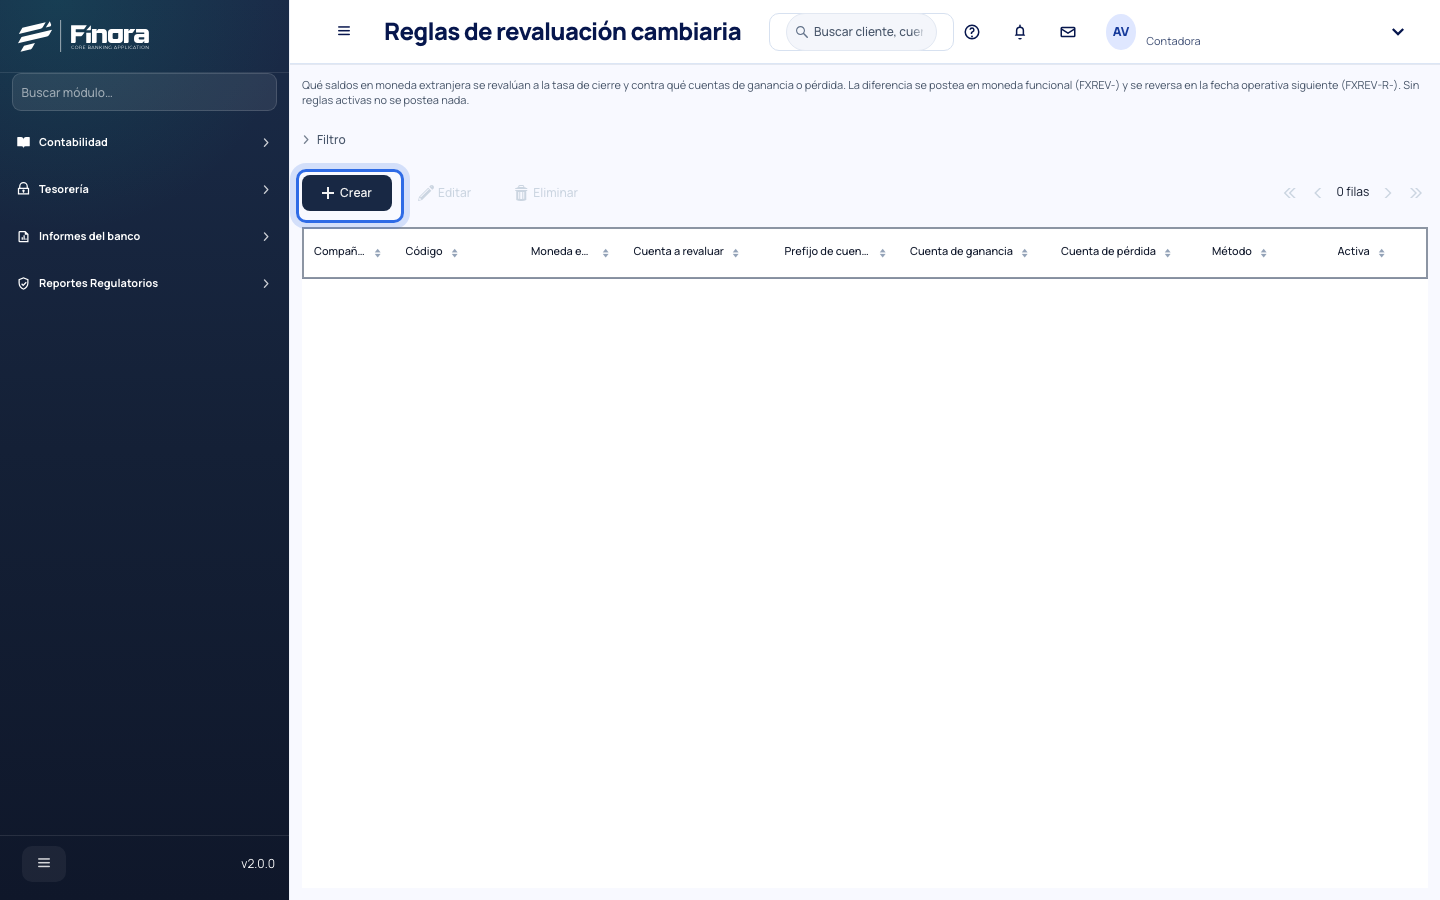Toggle the top hamburger menu icon
This screenshot has width=1440, height=900.
point(344,31)
